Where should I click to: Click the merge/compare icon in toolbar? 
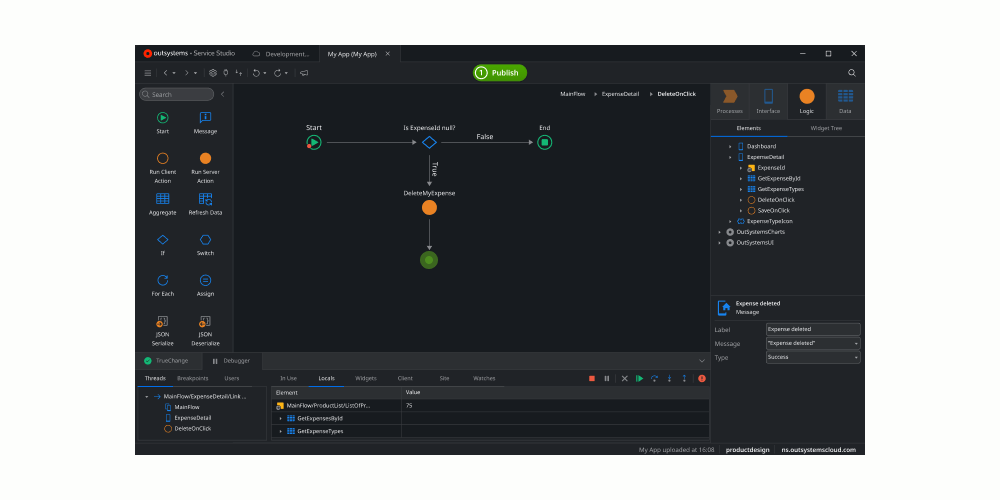239,73
